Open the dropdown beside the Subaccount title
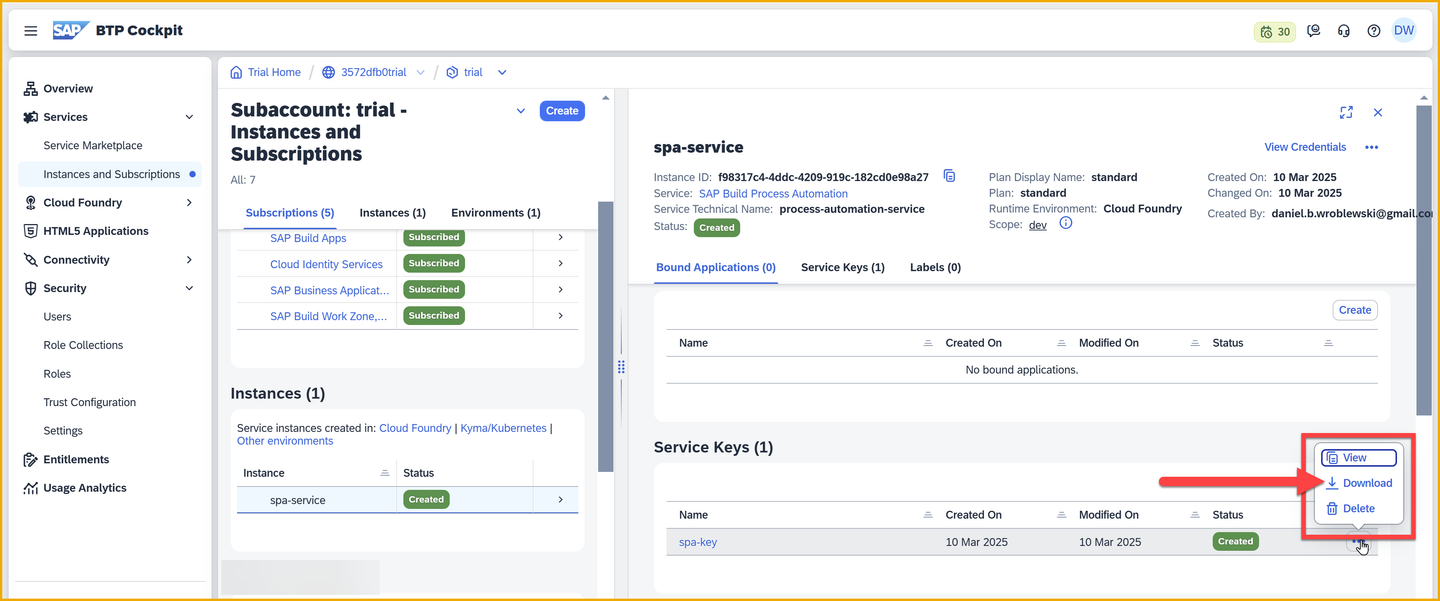1440x601 pixels. click(x=520, y=111)
